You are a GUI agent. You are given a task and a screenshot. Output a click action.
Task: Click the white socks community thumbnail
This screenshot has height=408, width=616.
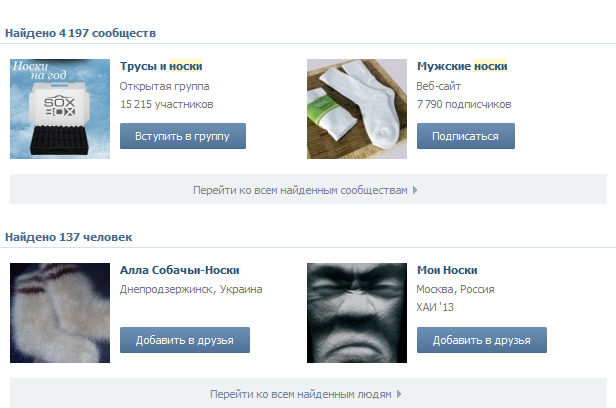click(357, 109)
